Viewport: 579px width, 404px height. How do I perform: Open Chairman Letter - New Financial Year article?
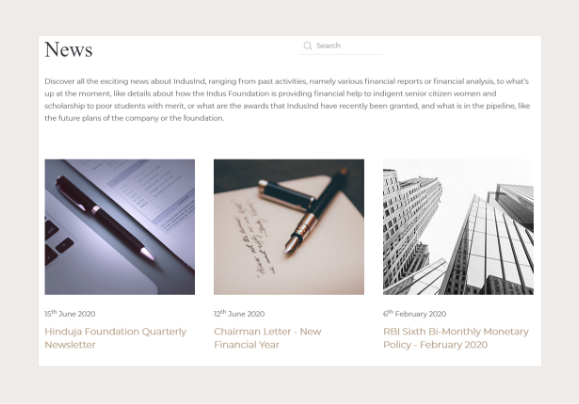pyautogui.click(x=268, y=338)
